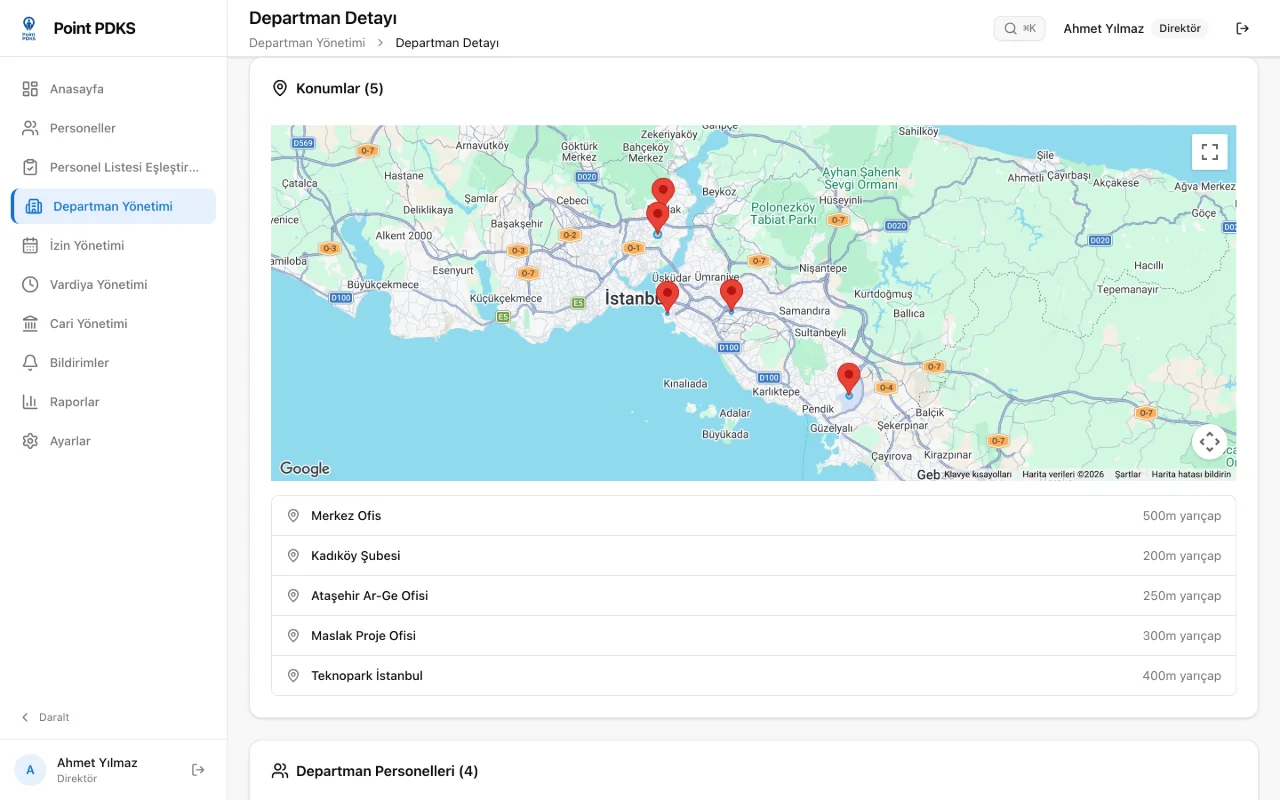This screenshot has height=800, width=1280.
Task: Click the Google logo on the map
Action: pyautogui.click(x=304, y=468)
